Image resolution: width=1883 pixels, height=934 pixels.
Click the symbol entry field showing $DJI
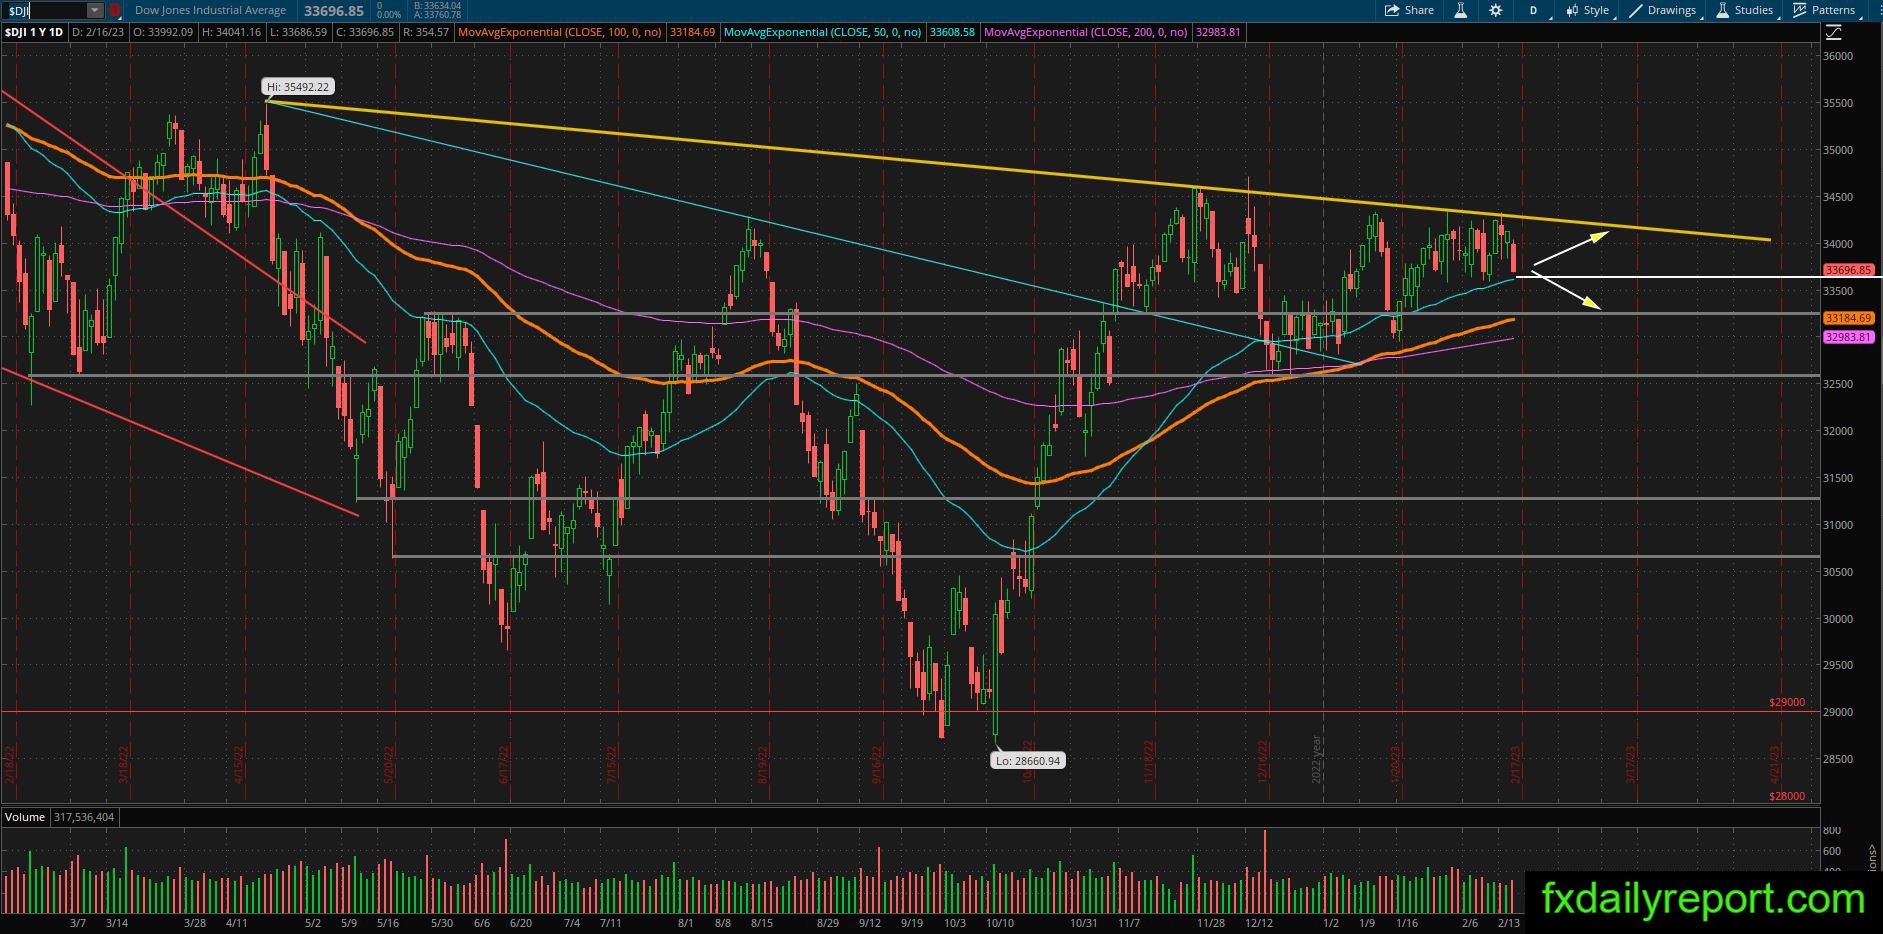click(x=44, y=10)
